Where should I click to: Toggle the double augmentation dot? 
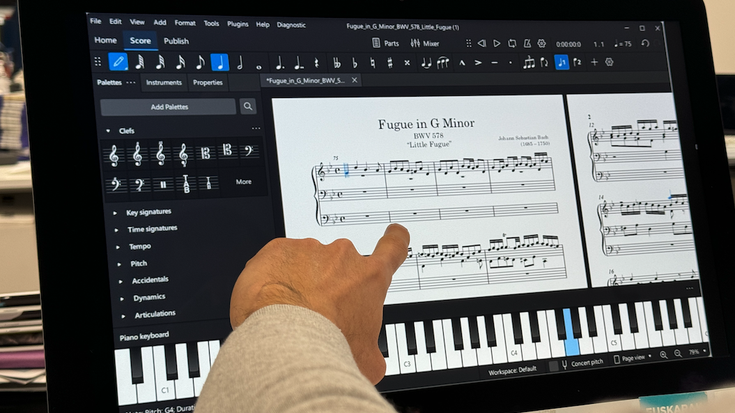tap(298, 63)
